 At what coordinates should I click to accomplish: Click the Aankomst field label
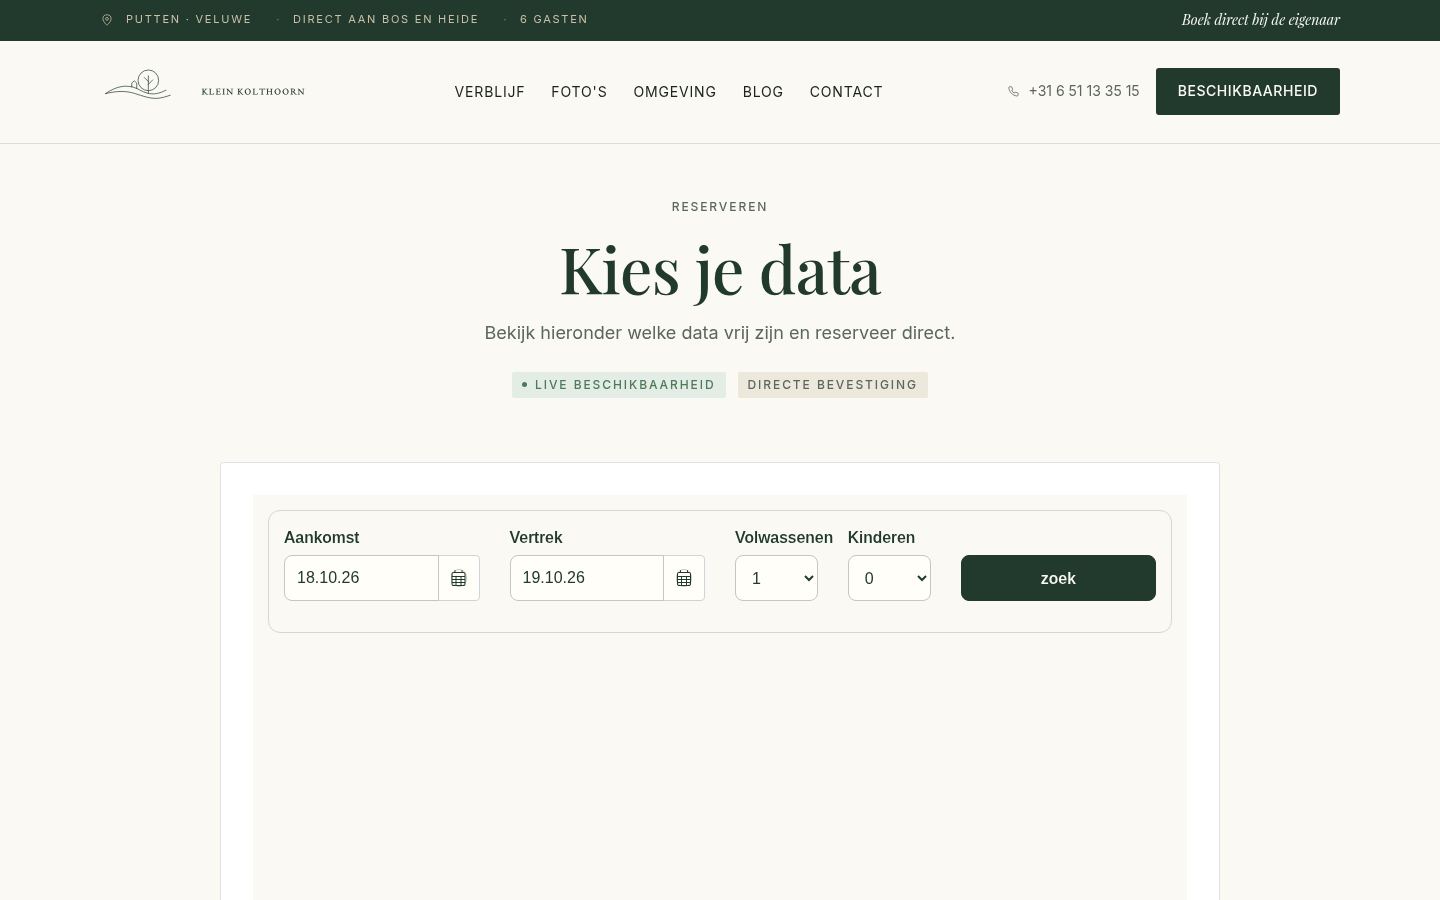pos(322,538)
